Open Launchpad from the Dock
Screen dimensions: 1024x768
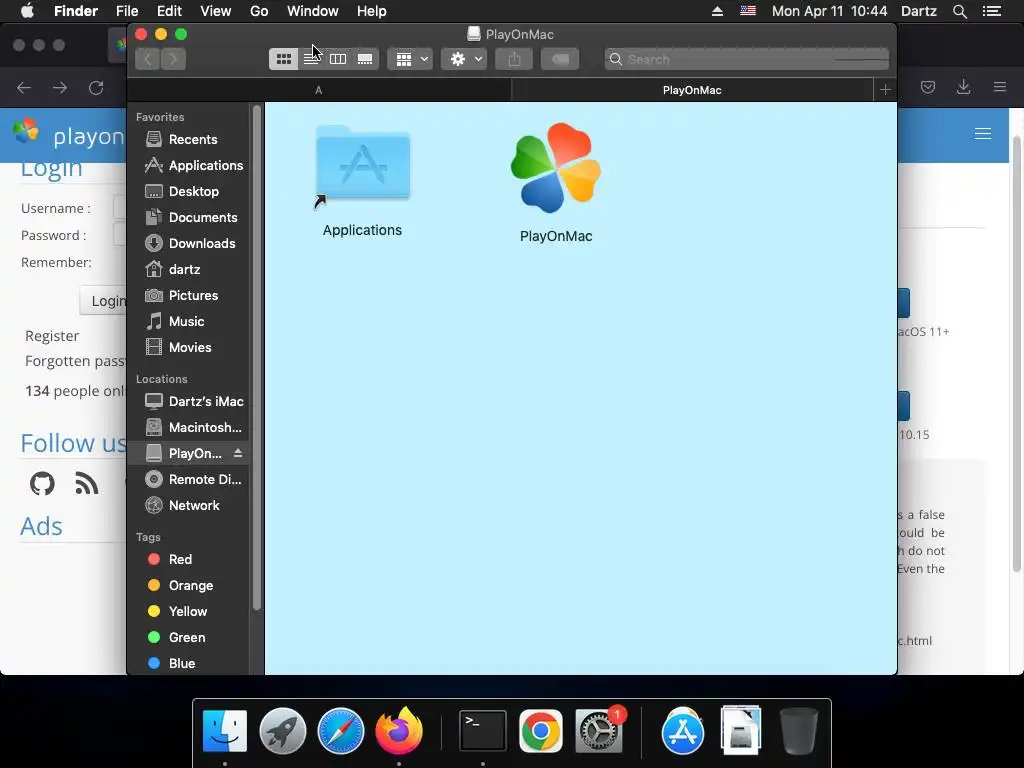[283, 731]
